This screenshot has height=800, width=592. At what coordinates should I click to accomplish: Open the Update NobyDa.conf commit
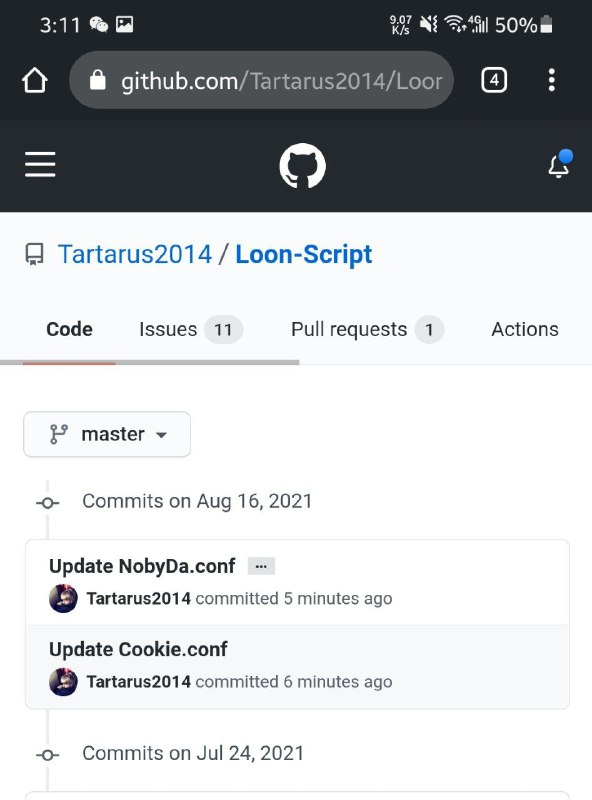142,566
